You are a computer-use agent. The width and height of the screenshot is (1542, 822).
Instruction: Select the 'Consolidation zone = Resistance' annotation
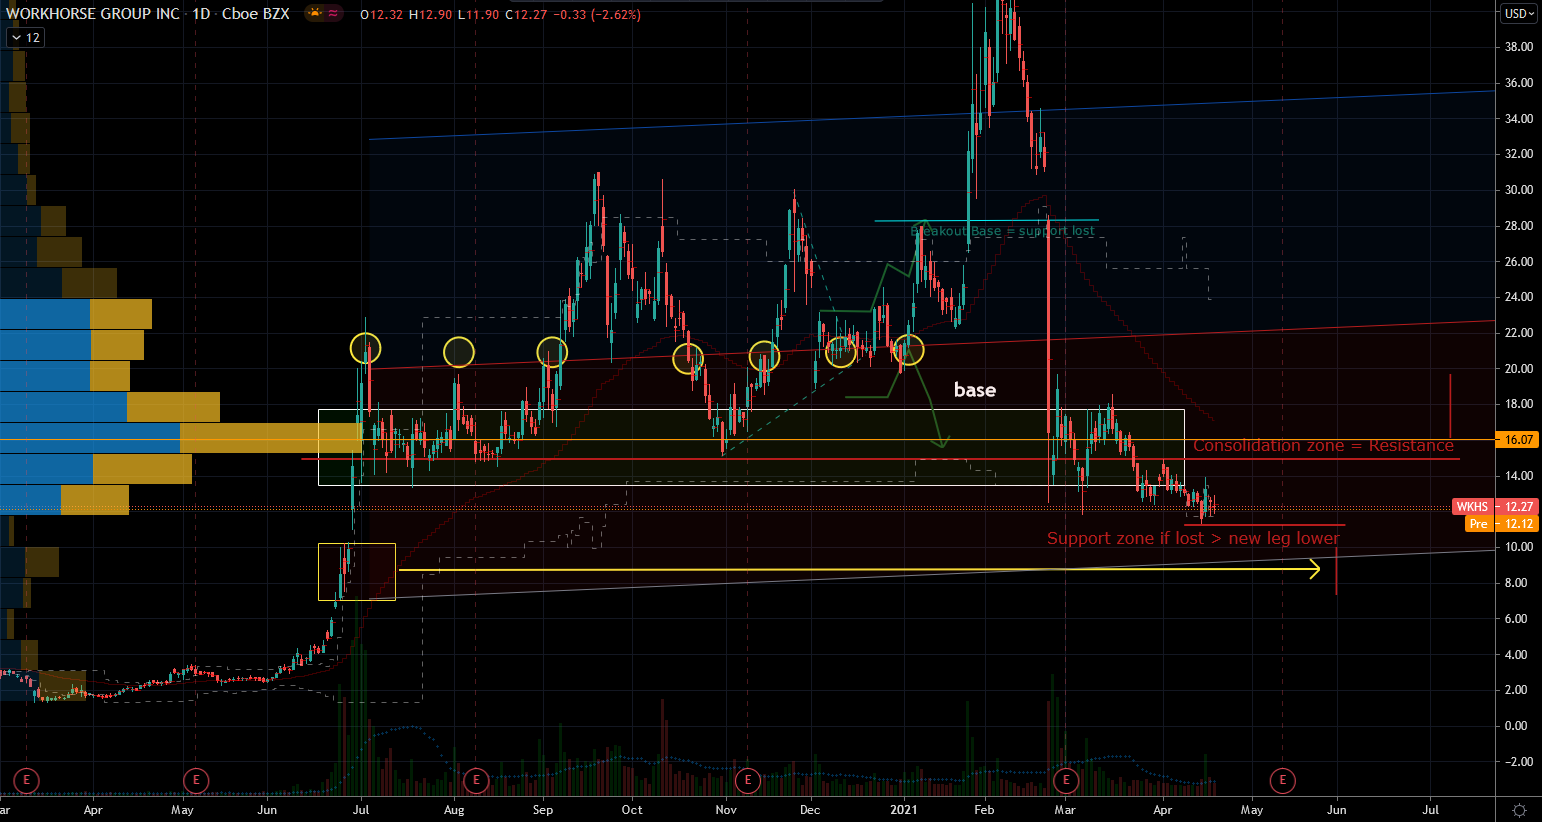1323,446
